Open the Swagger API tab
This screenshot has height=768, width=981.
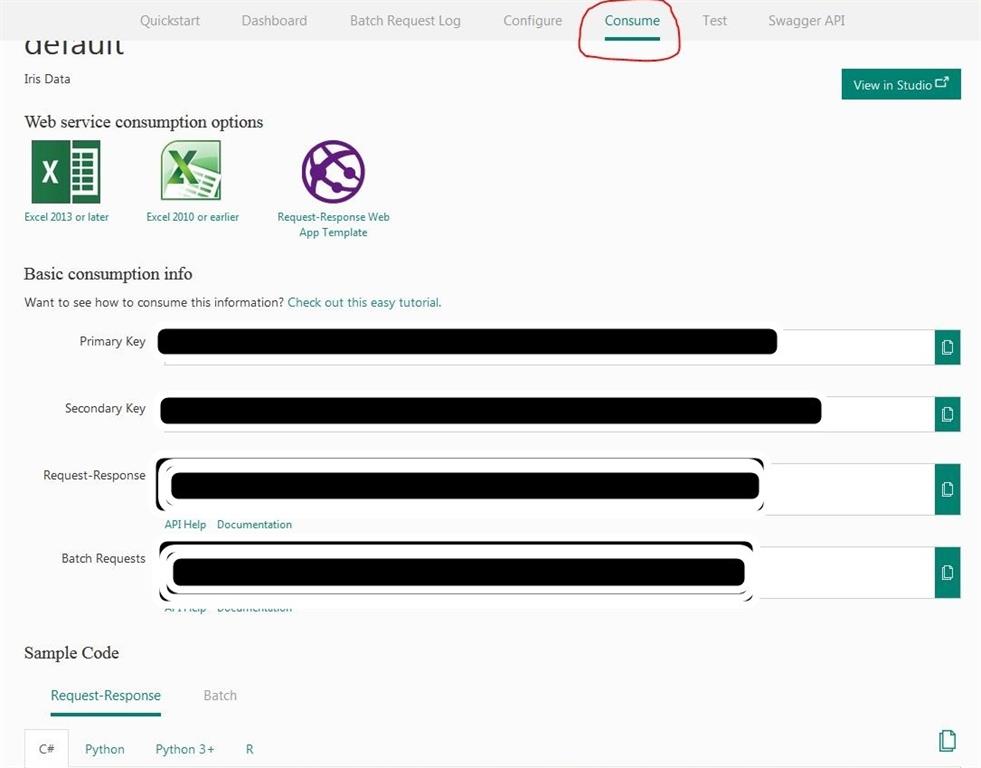[806, 21]
